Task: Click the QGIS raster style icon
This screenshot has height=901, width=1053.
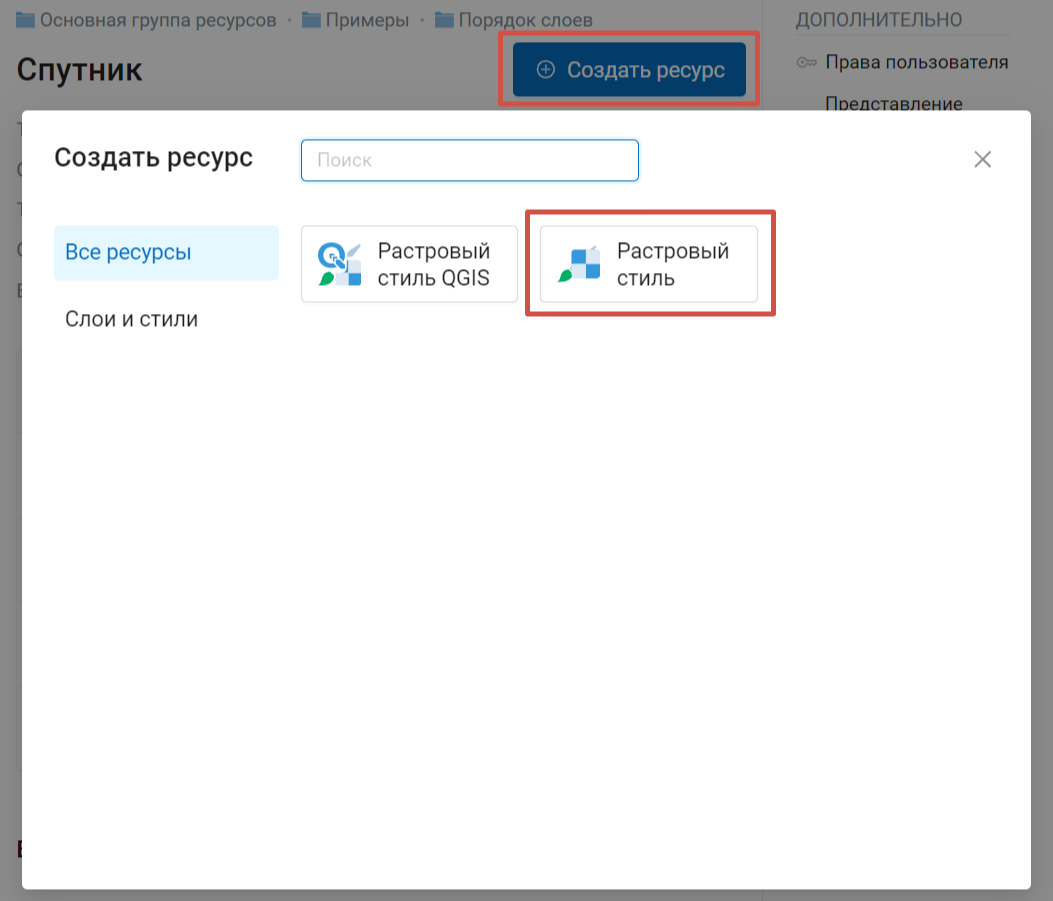Action: (339, 264)
